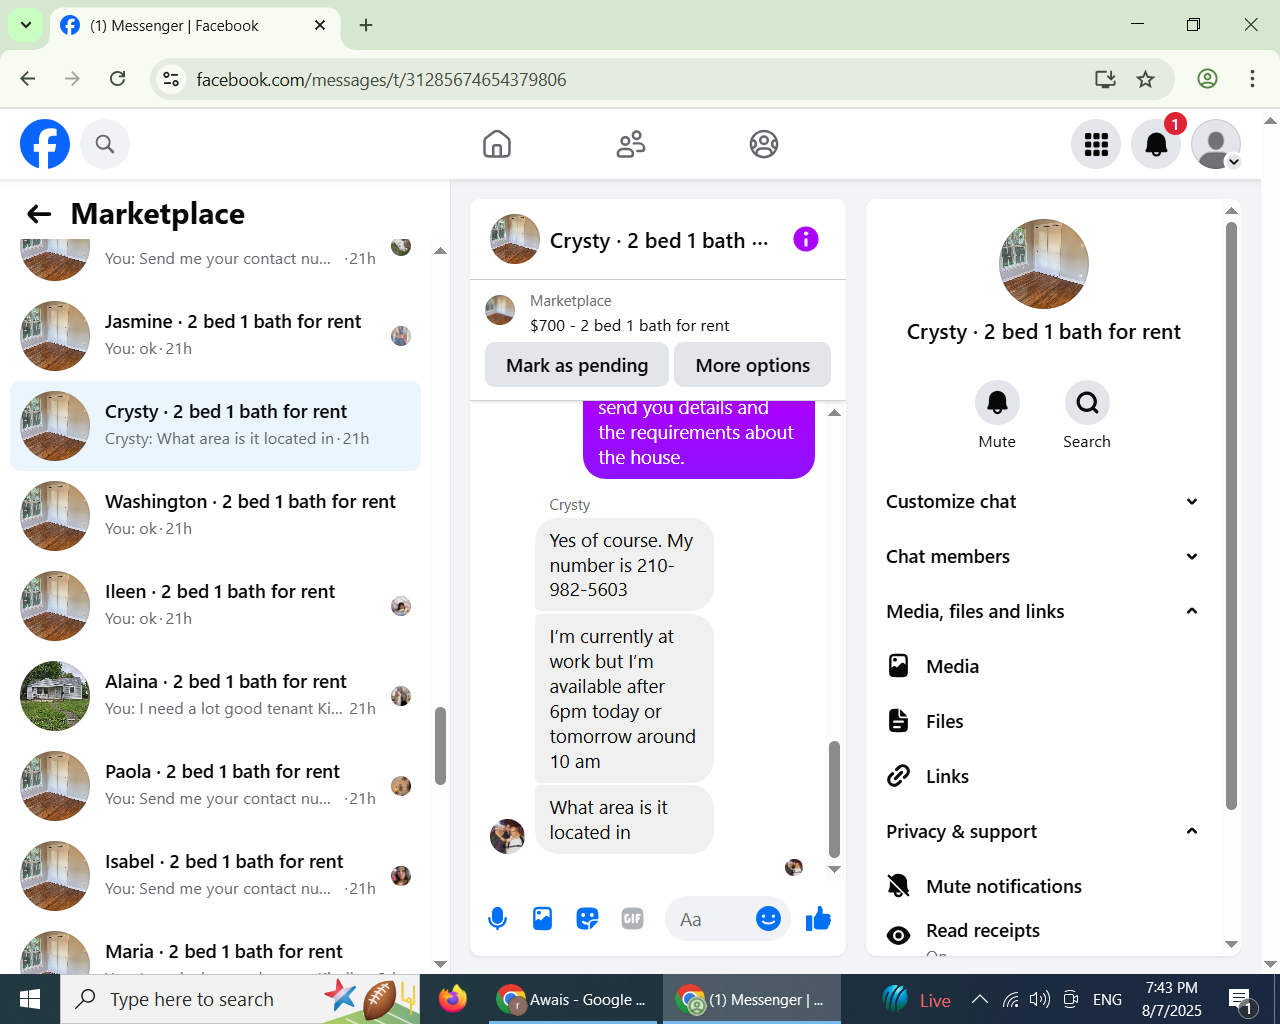
Task: Open notifications bell with badge
Action: click(x=1156, y=144)
